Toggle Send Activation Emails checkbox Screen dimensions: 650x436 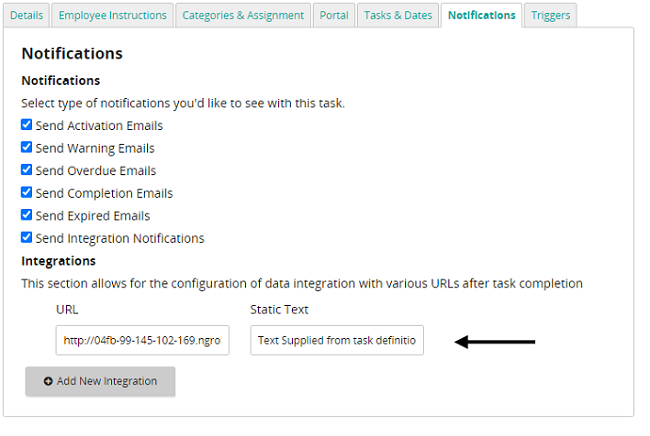tap(27, 125)
